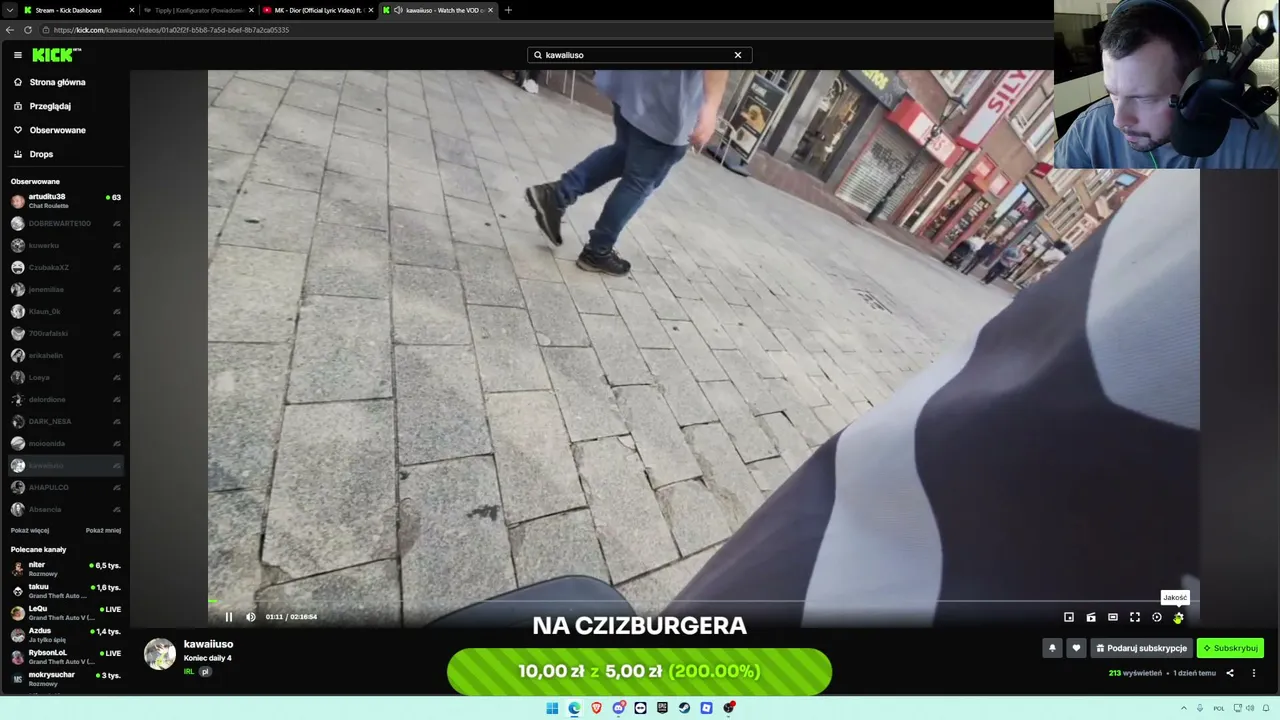Follow kawaiiuso with the heart button
The image size is (1280, 720).
(1076, 648)
